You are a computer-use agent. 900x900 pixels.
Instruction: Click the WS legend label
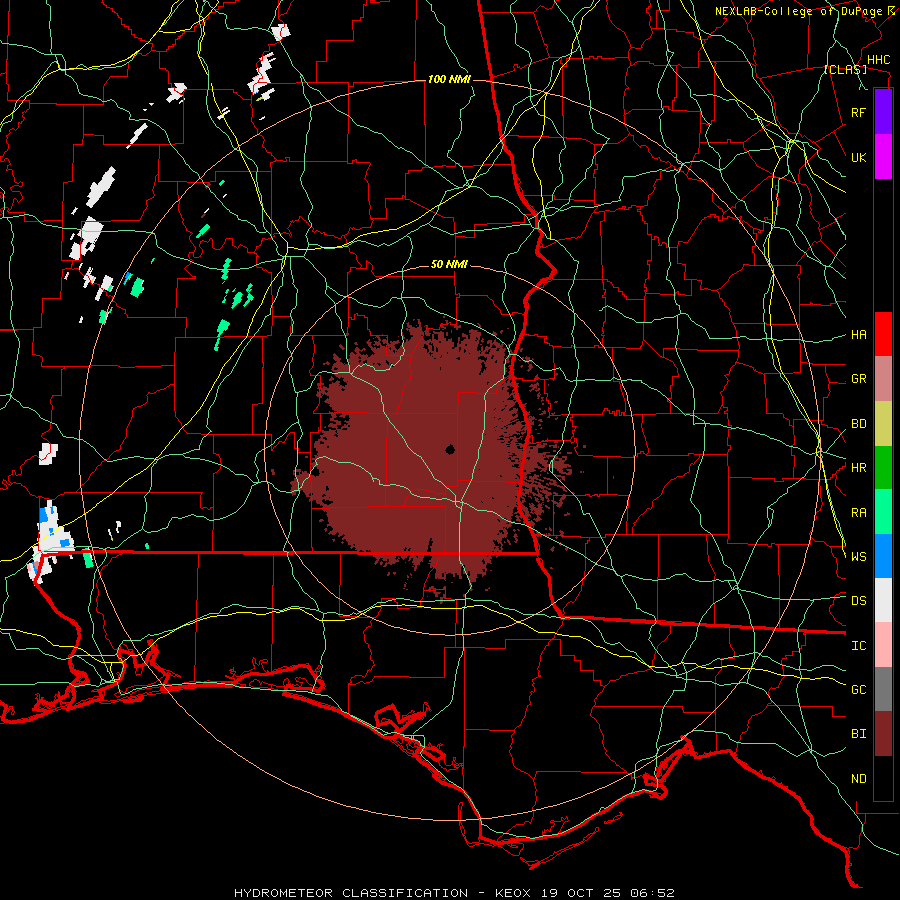(858, 557)
